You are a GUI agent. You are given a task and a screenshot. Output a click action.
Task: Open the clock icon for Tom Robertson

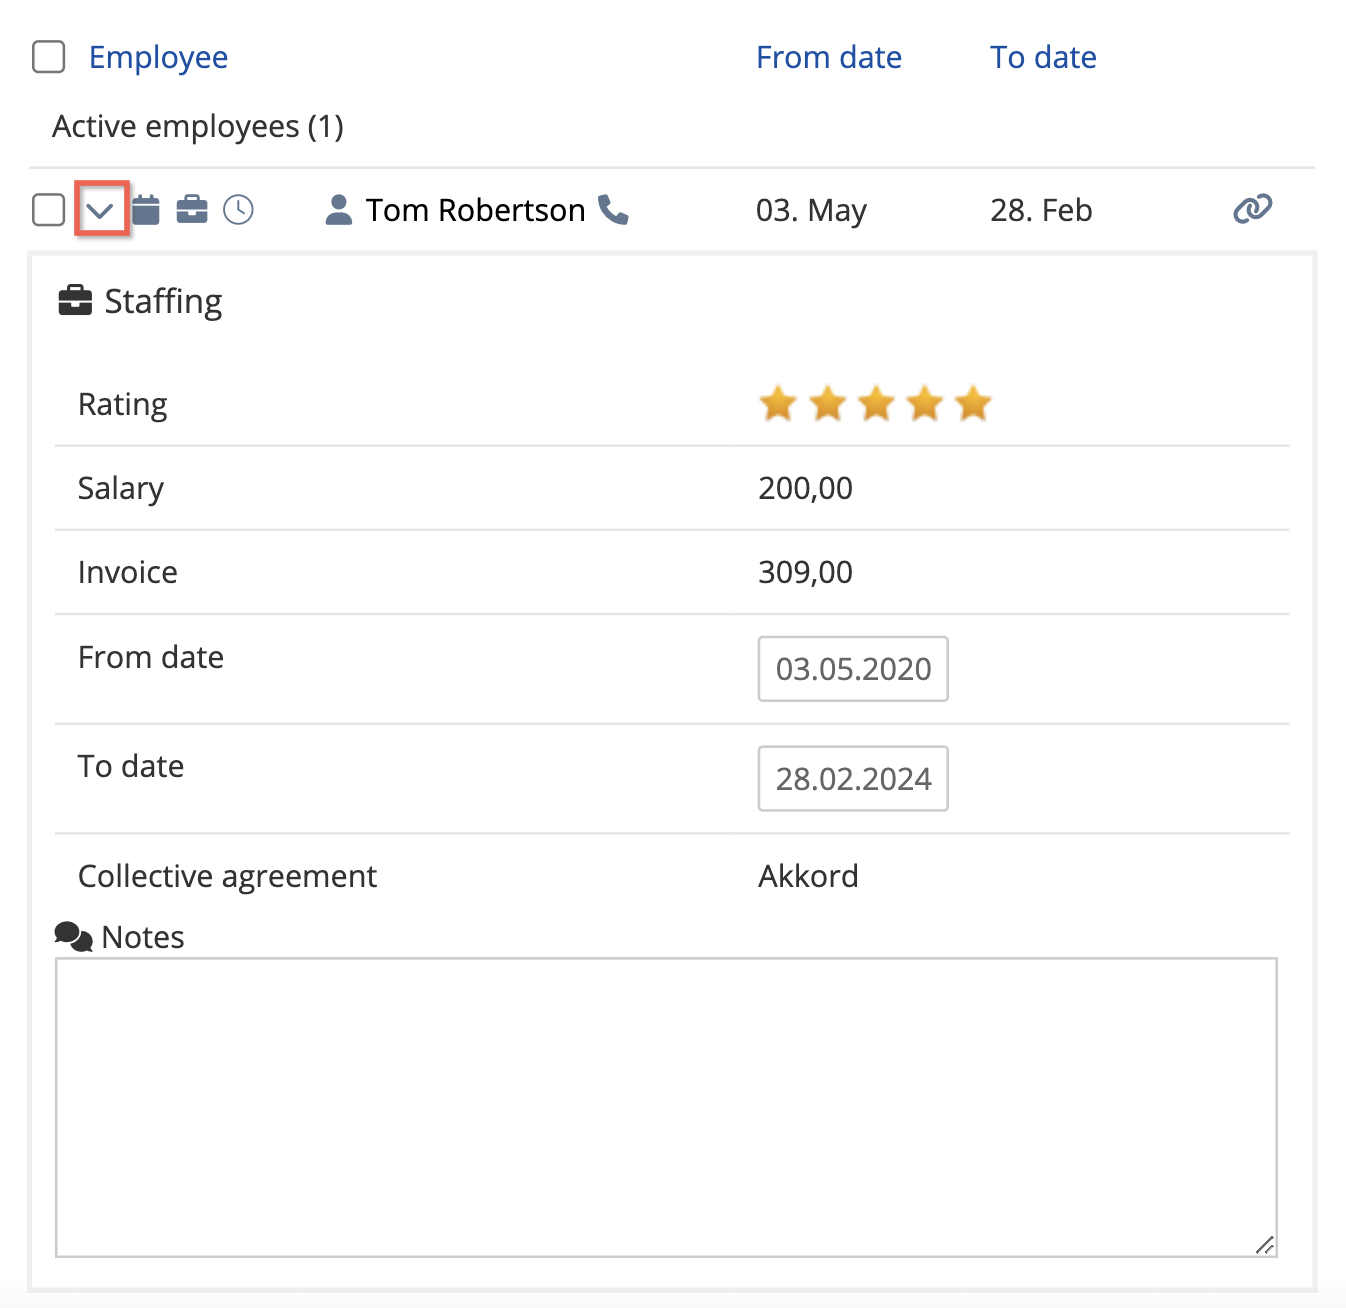tap(238, 210)
